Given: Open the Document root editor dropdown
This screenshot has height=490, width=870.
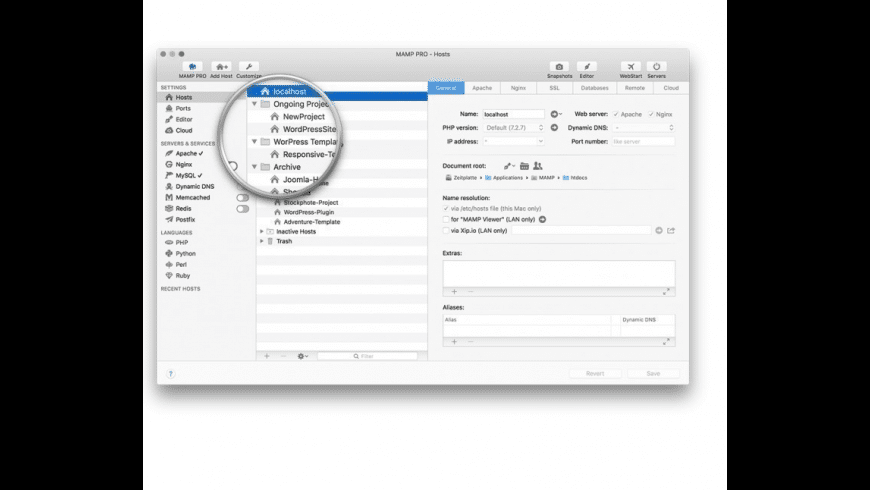Looking at the screenshot, I should coord(509,166).
